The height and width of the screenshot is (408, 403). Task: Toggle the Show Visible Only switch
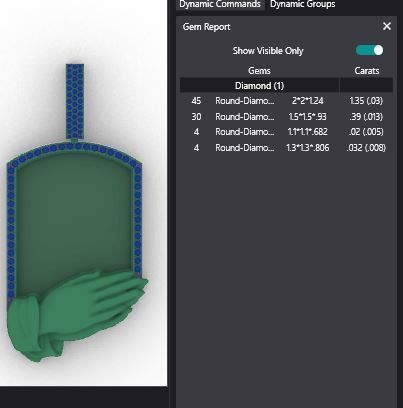[x=369, y=50]
